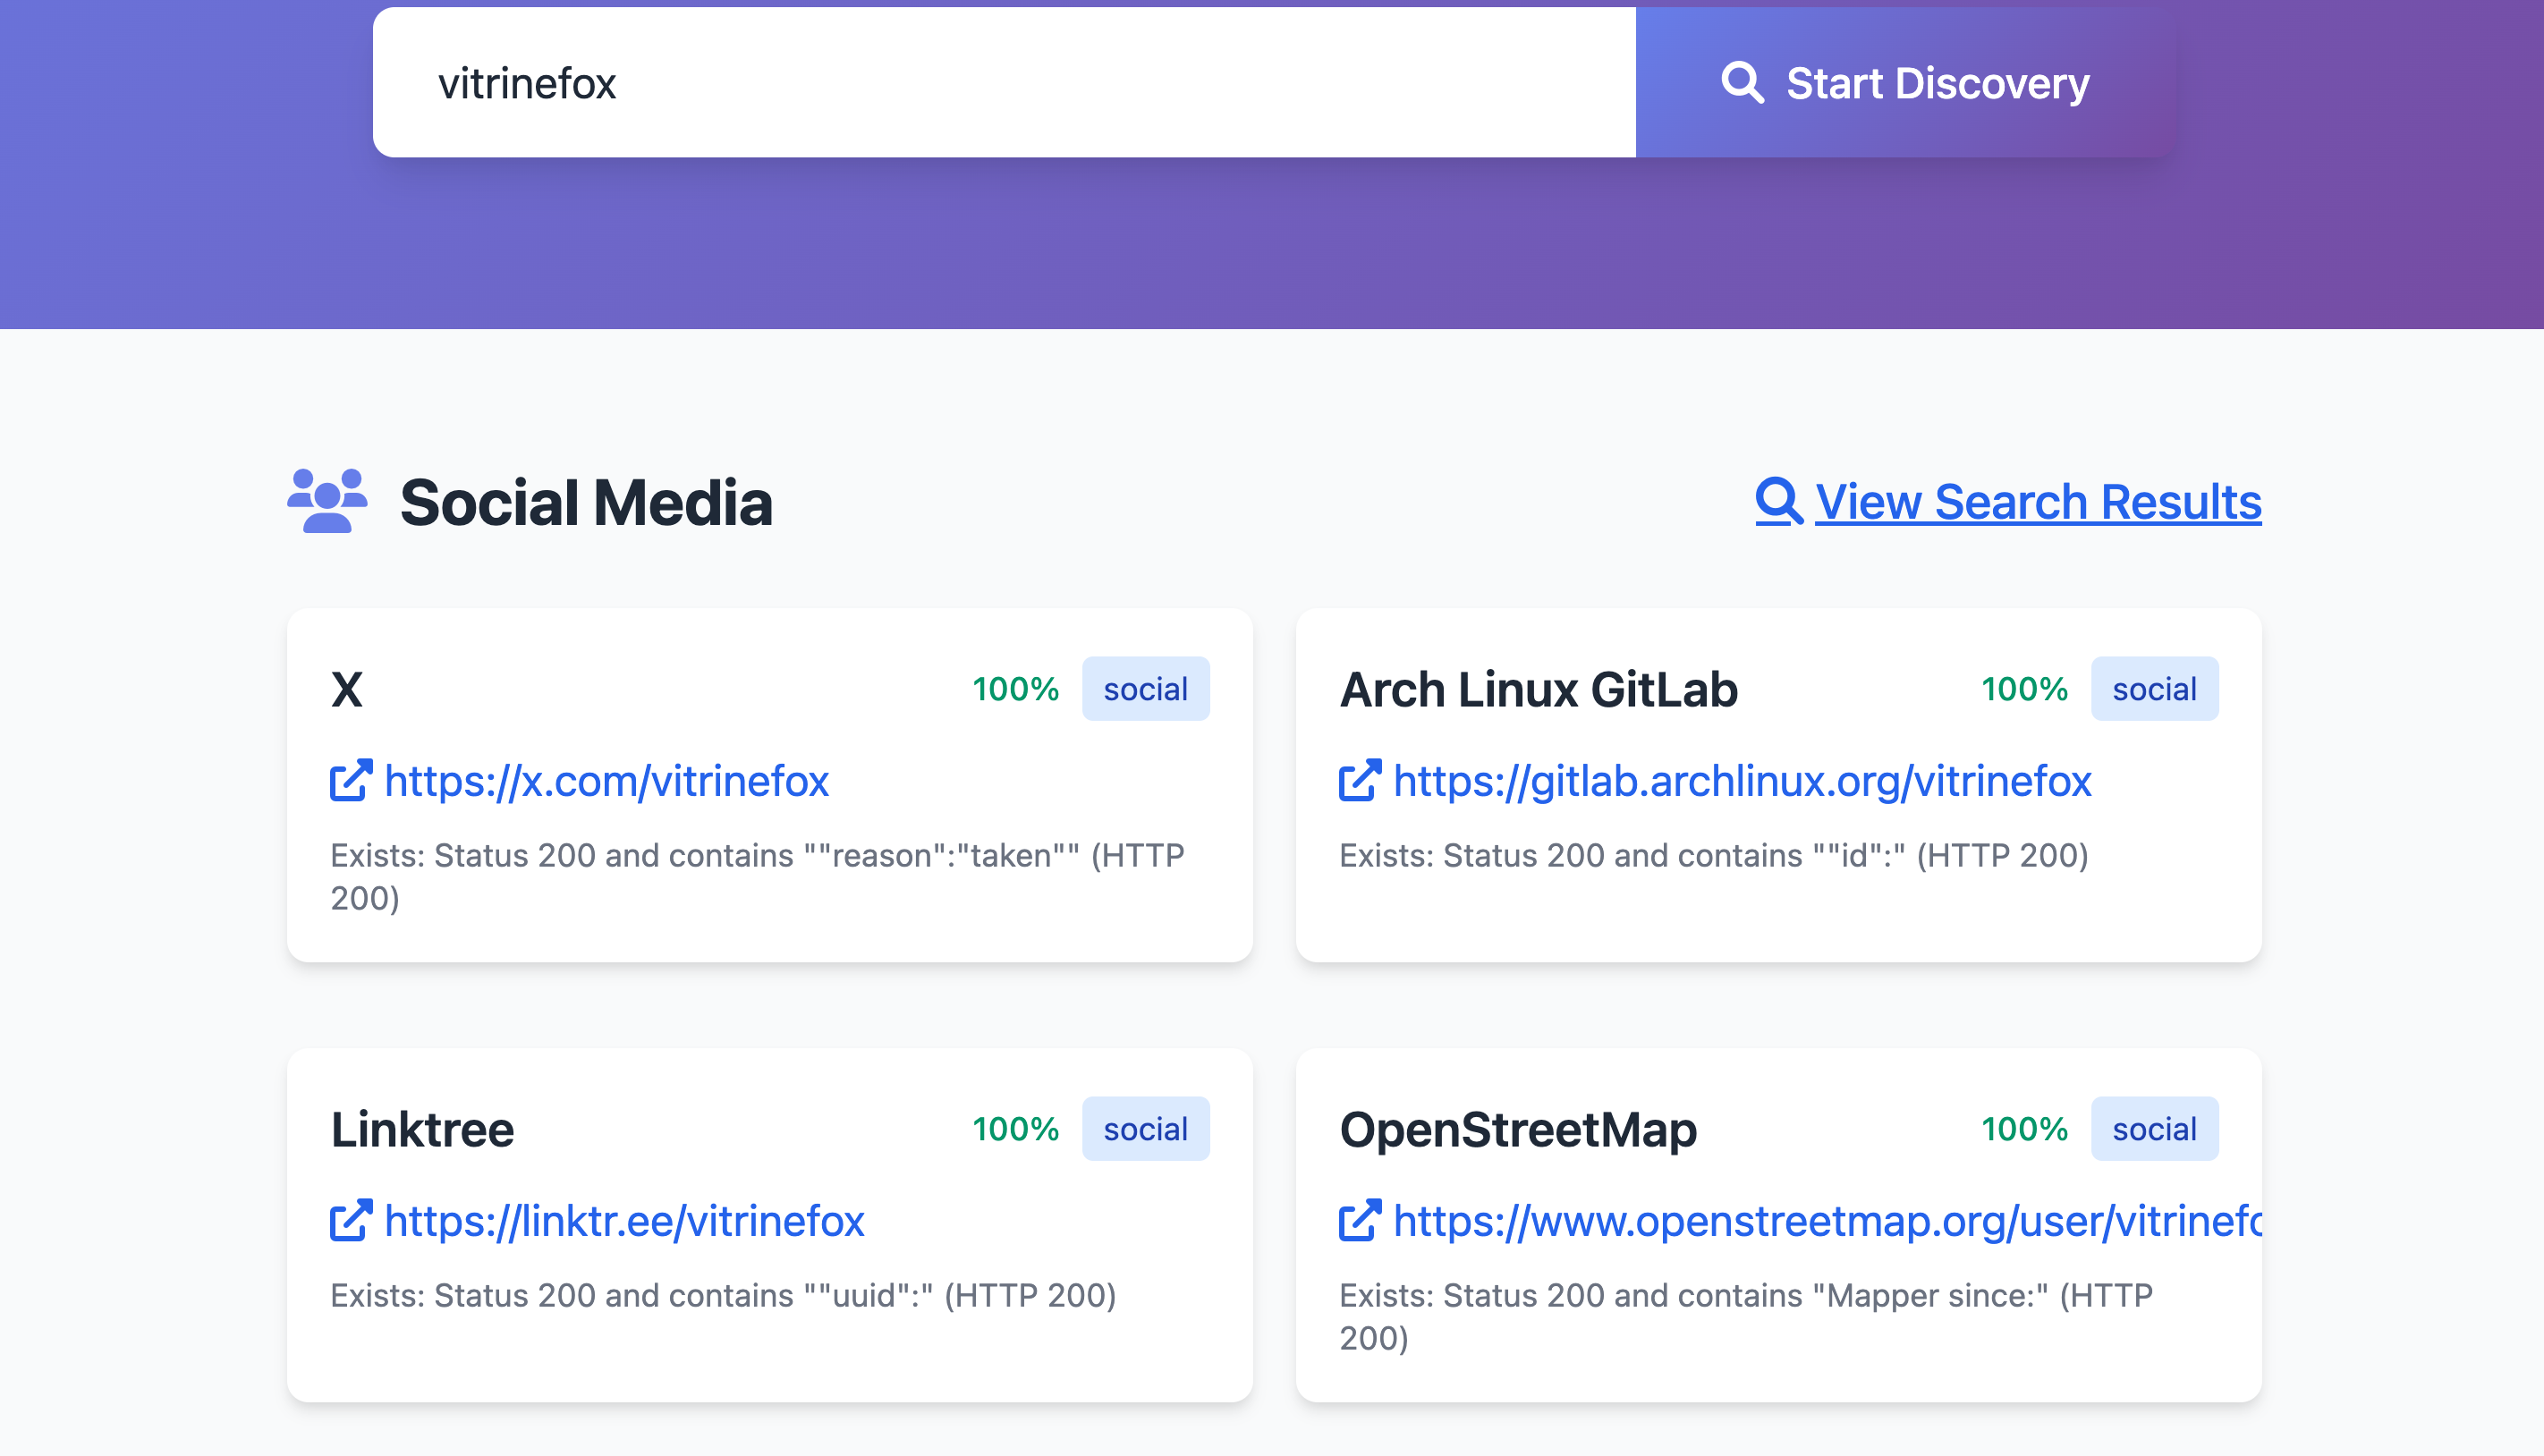This screenshot has width=2544, height=1456.
Task: Click the social badge on Arch Linux GitLab card
Action: pyautogui.click(x=2154, y=688)
